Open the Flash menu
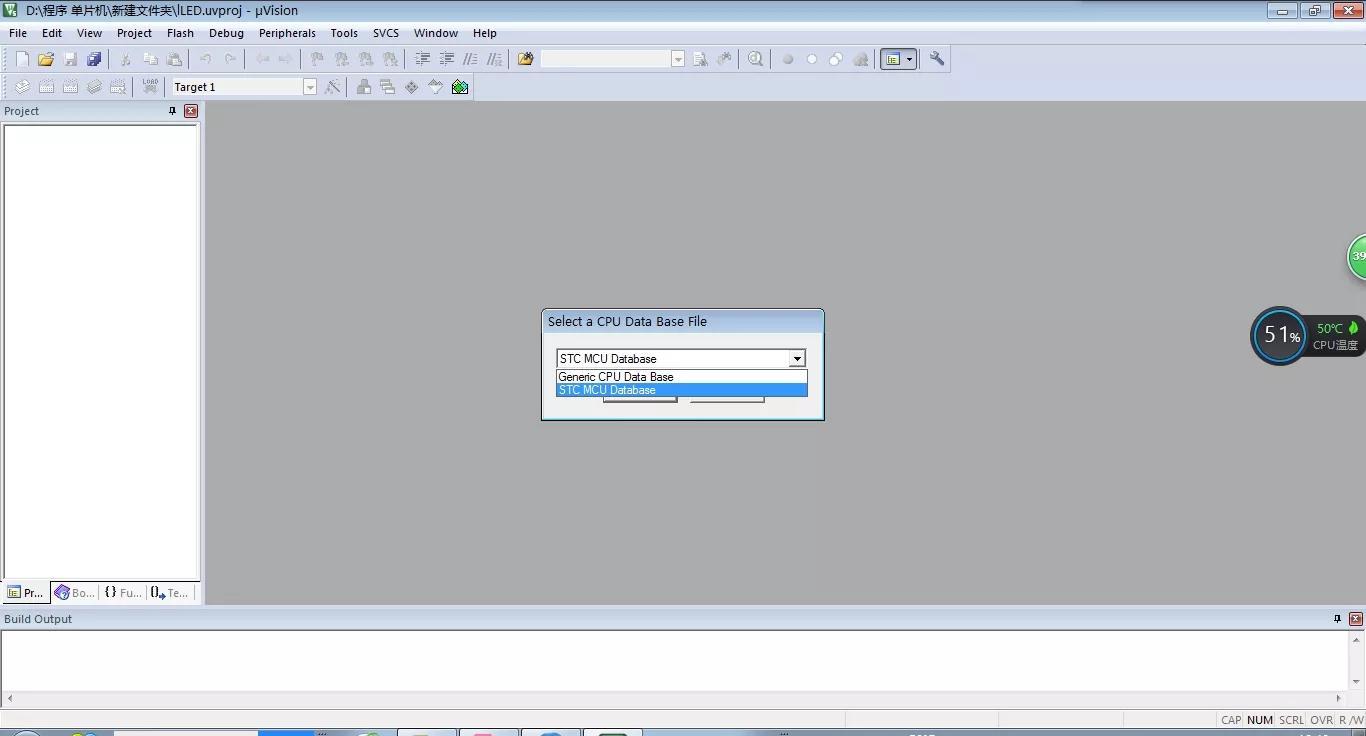 181,33
